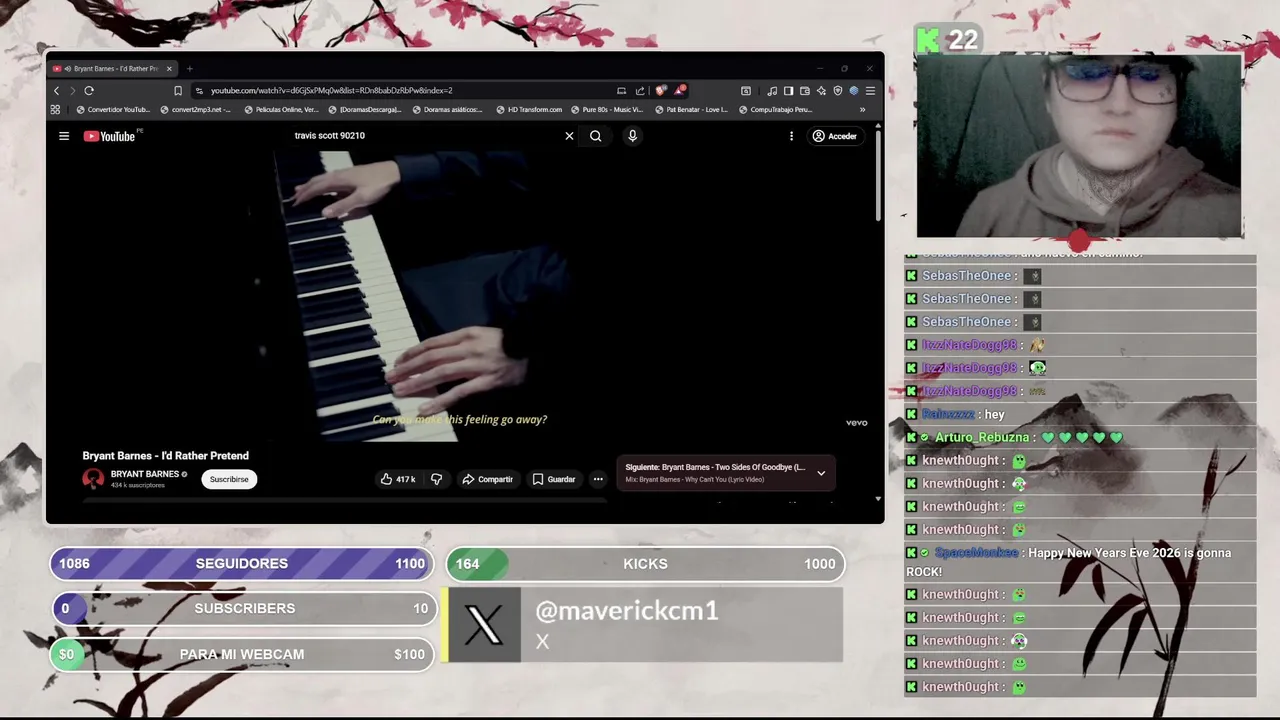The image size is (1280, 720).
Task: Toggle the browser sidebar panel icon
Action: (788, 90)
